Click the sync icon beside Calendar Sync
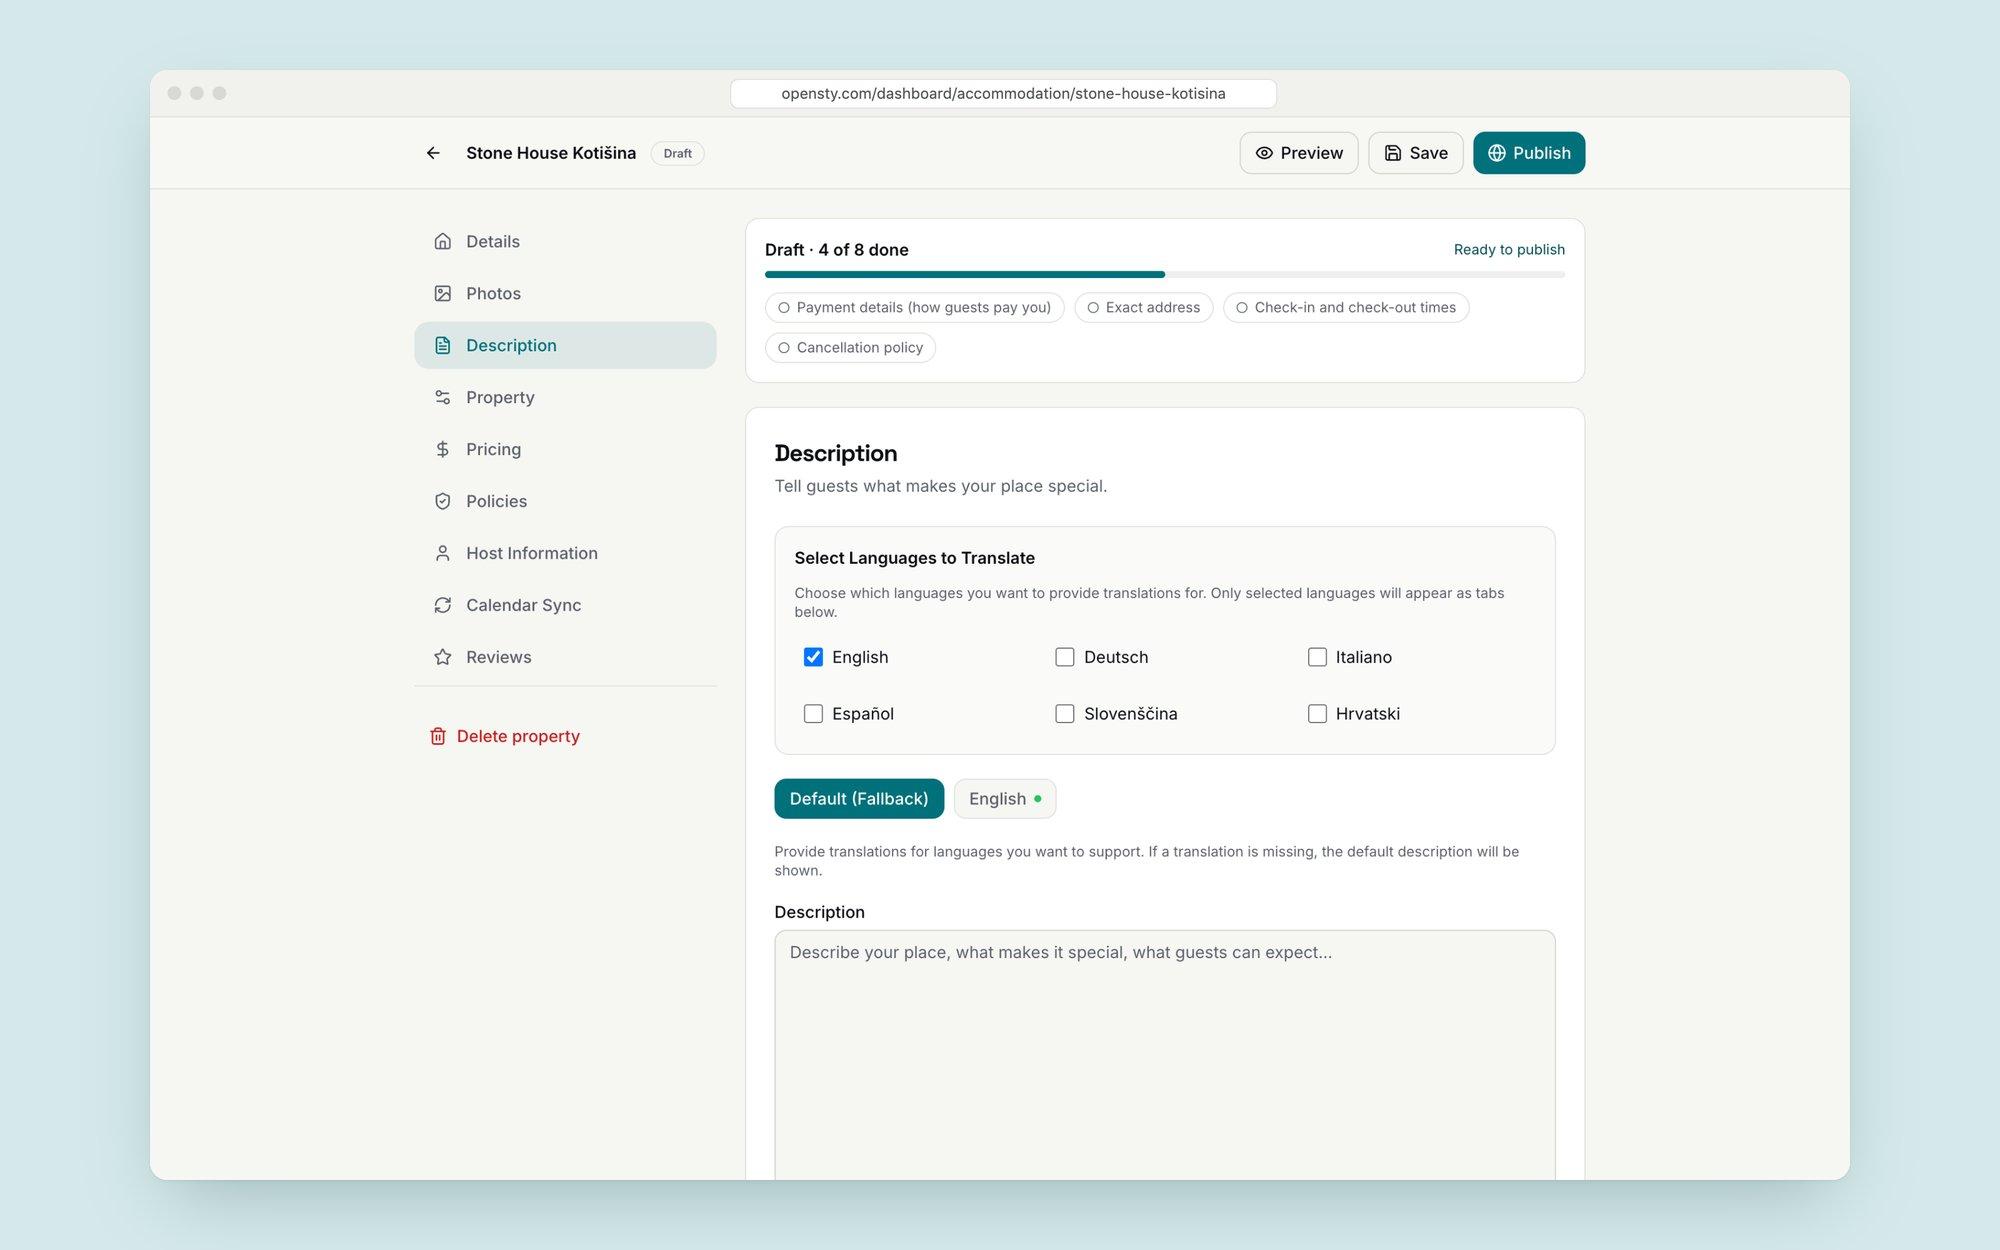This screenshot has height=1250, width=2000. (442, 605)
